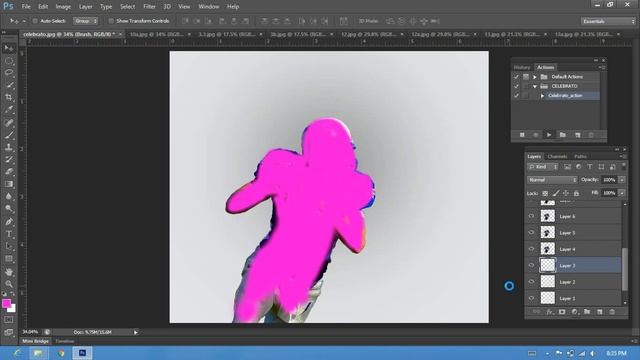Select the Hand tool

click(9, 272)
